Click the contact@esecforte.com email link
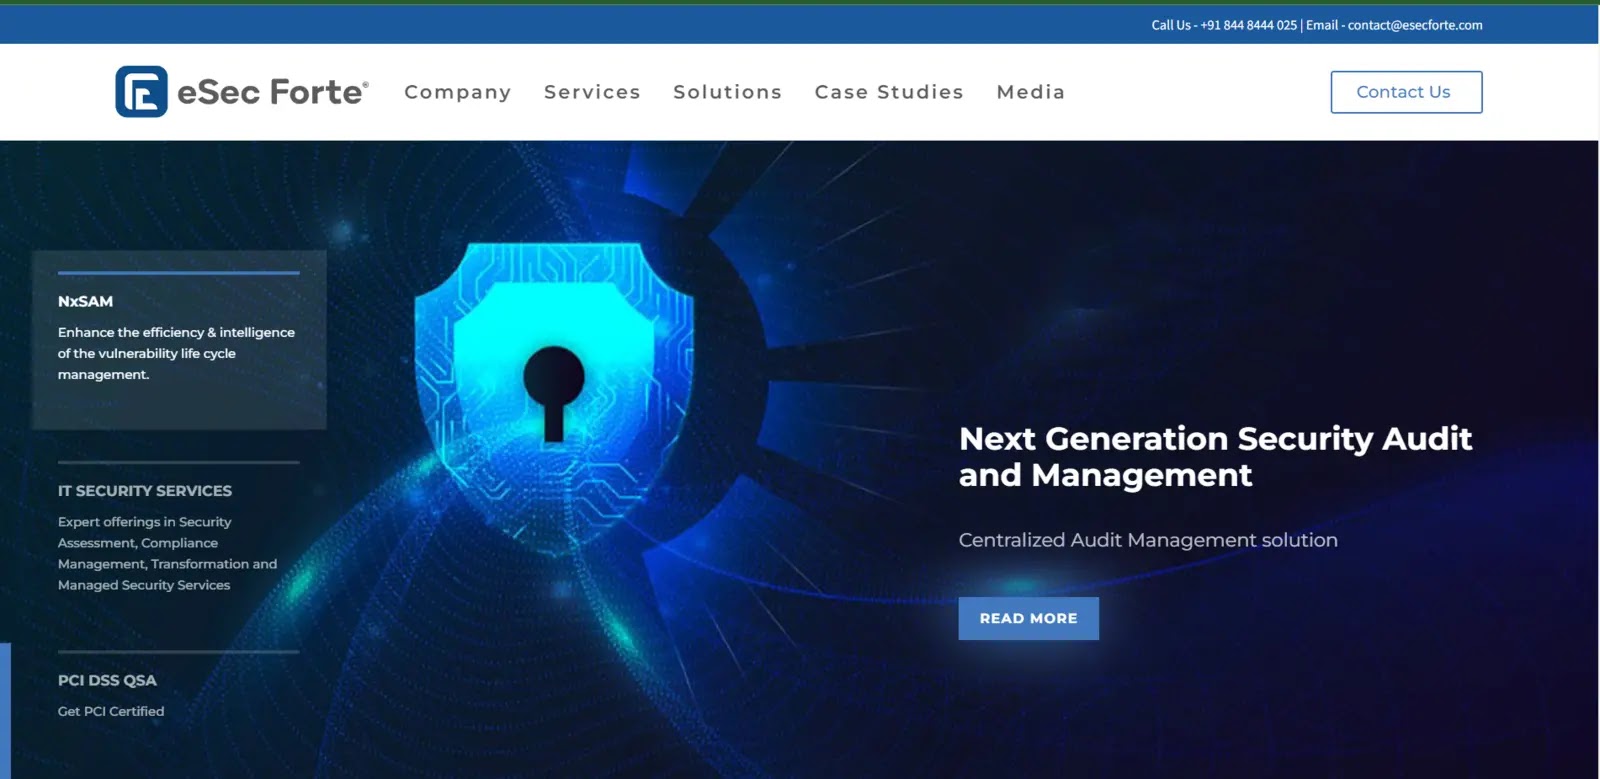Viewport: 1600px width, 779px height. tap(1415, 25)
